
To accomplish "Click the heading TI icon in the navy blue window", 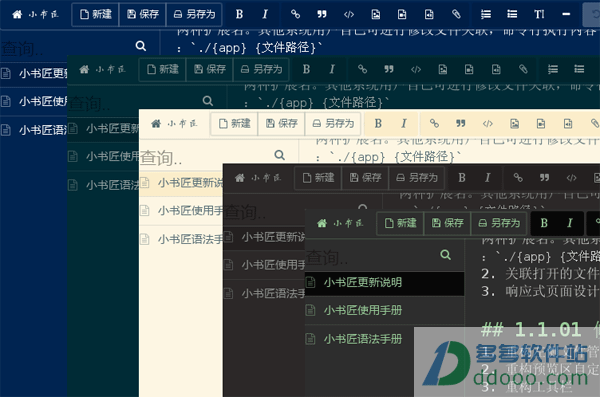I will pyautogui.click(x=539, y=15).
